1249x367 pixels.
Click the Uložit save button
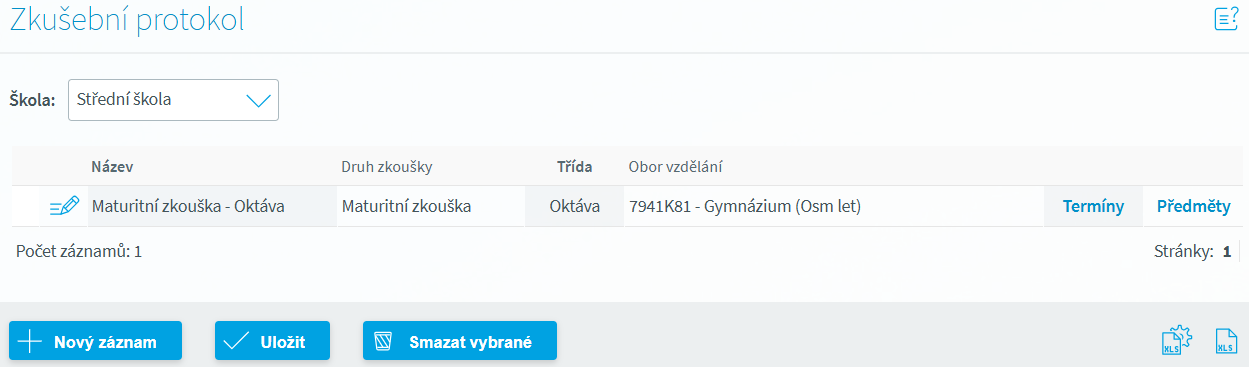point(272,341)
